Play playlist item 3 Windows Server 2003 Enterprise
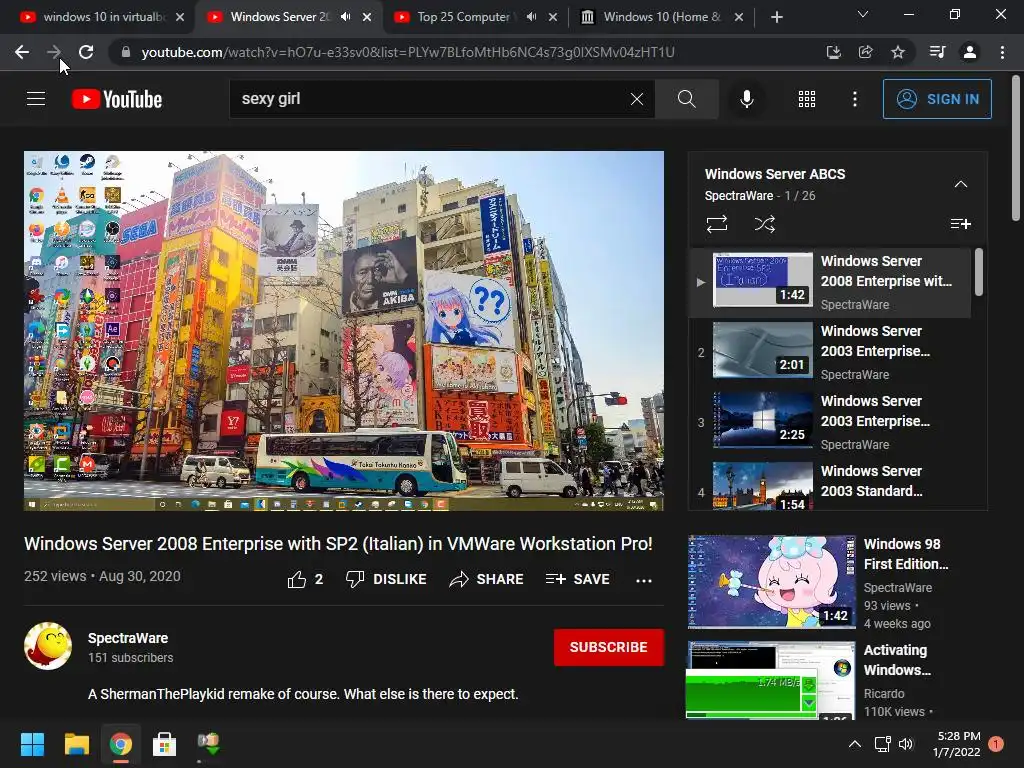The height and width of the screenshot is (768, 1024). (x=830, y=422)
